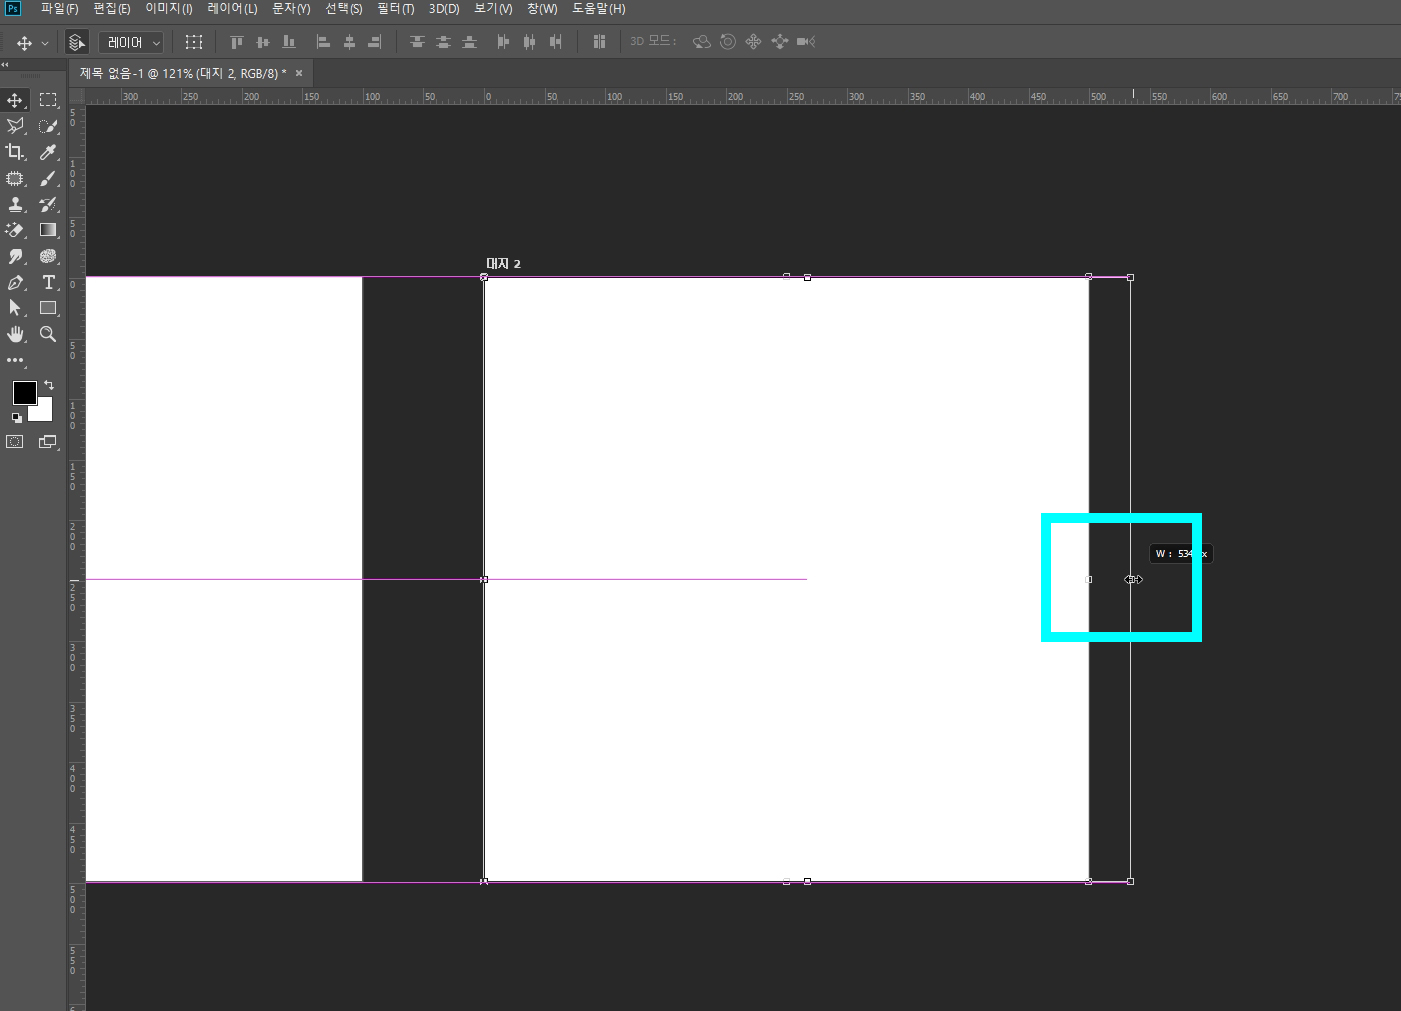
Task: Align left edges
Action: tap(323, 42)
